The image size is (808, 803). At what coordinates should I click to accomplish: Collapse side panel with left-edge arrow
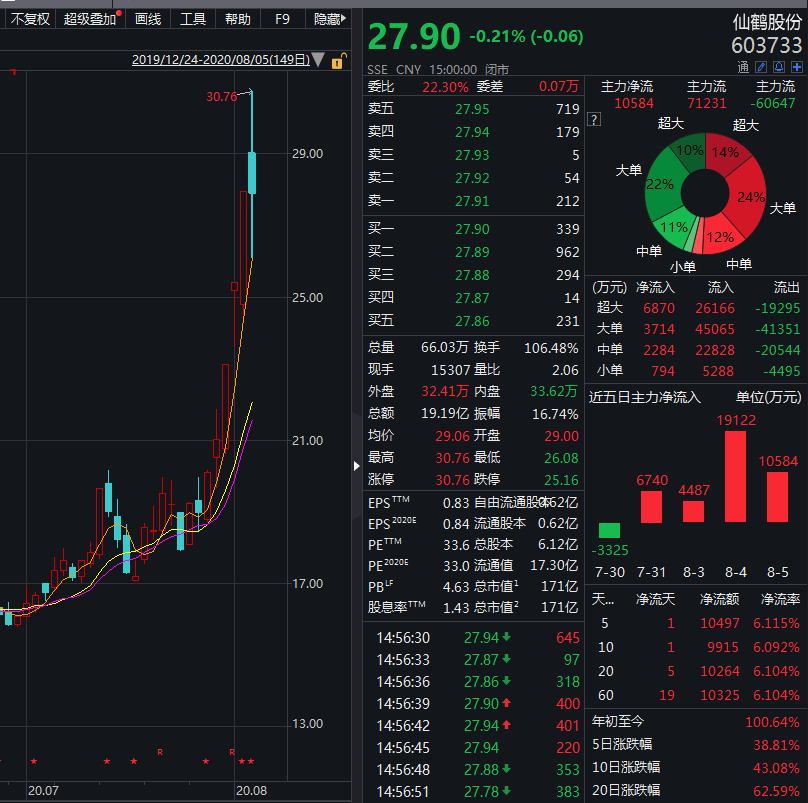357,465
